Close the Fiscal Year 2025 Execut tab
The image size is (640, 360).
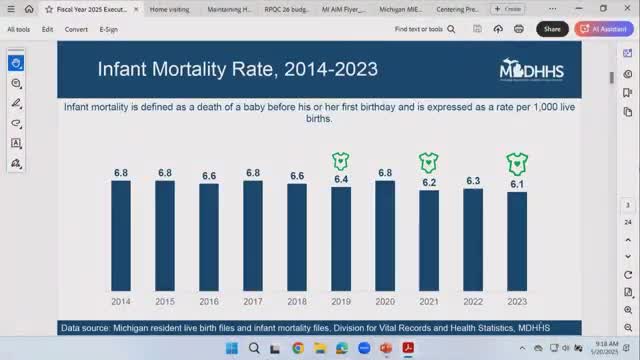pos(136,9)
